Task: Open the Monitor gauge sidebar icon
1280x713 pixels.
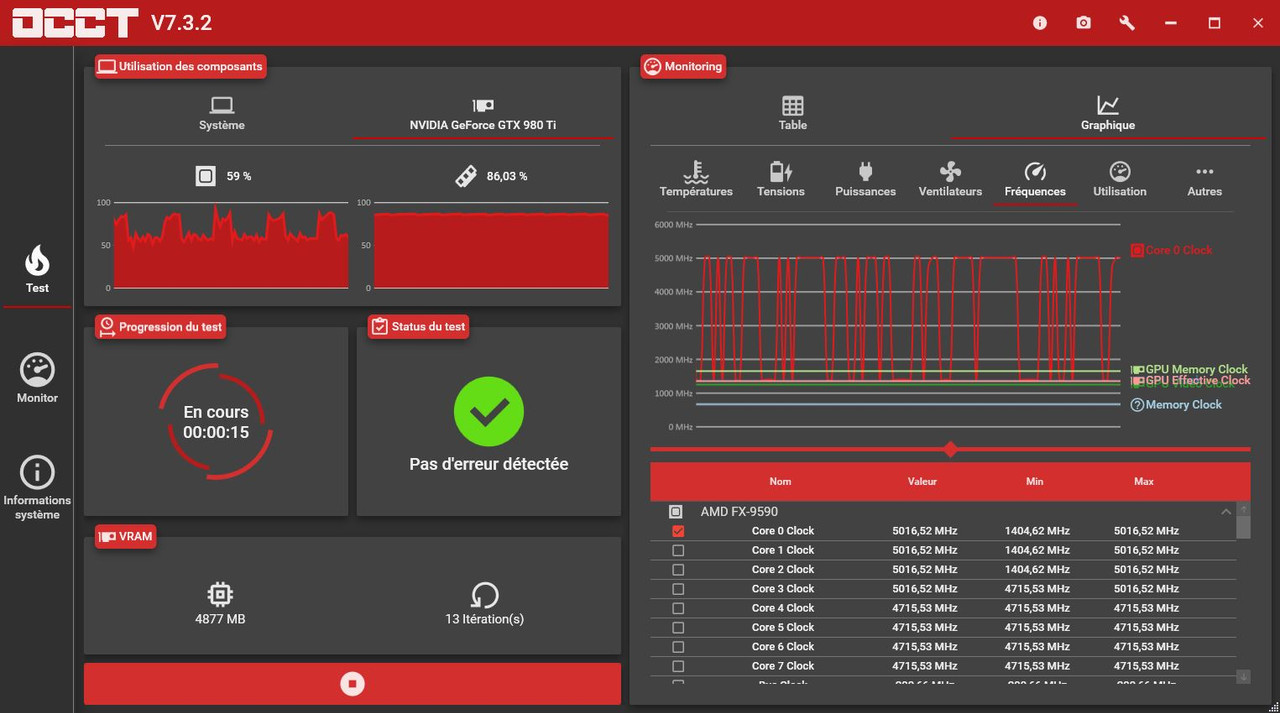Action: click(x=37, y=370)
